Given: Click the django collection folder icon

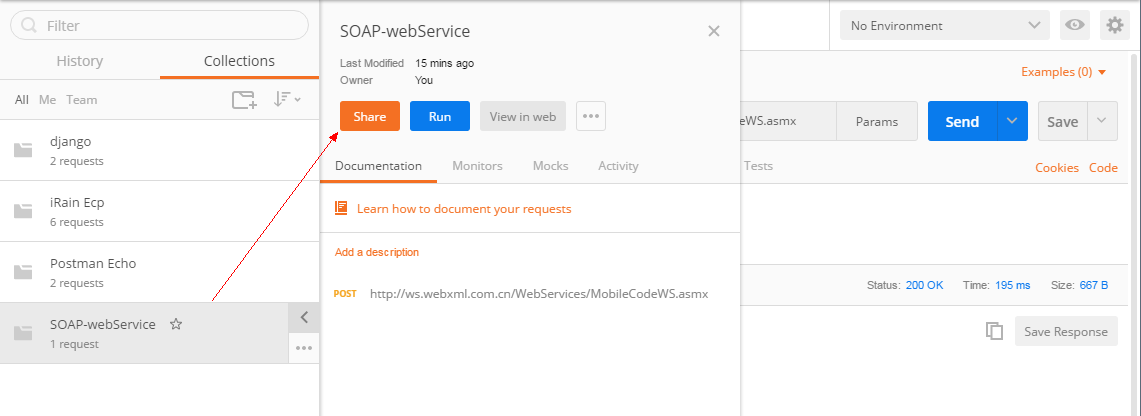Looking at the screenshot, I should [23, 151].
